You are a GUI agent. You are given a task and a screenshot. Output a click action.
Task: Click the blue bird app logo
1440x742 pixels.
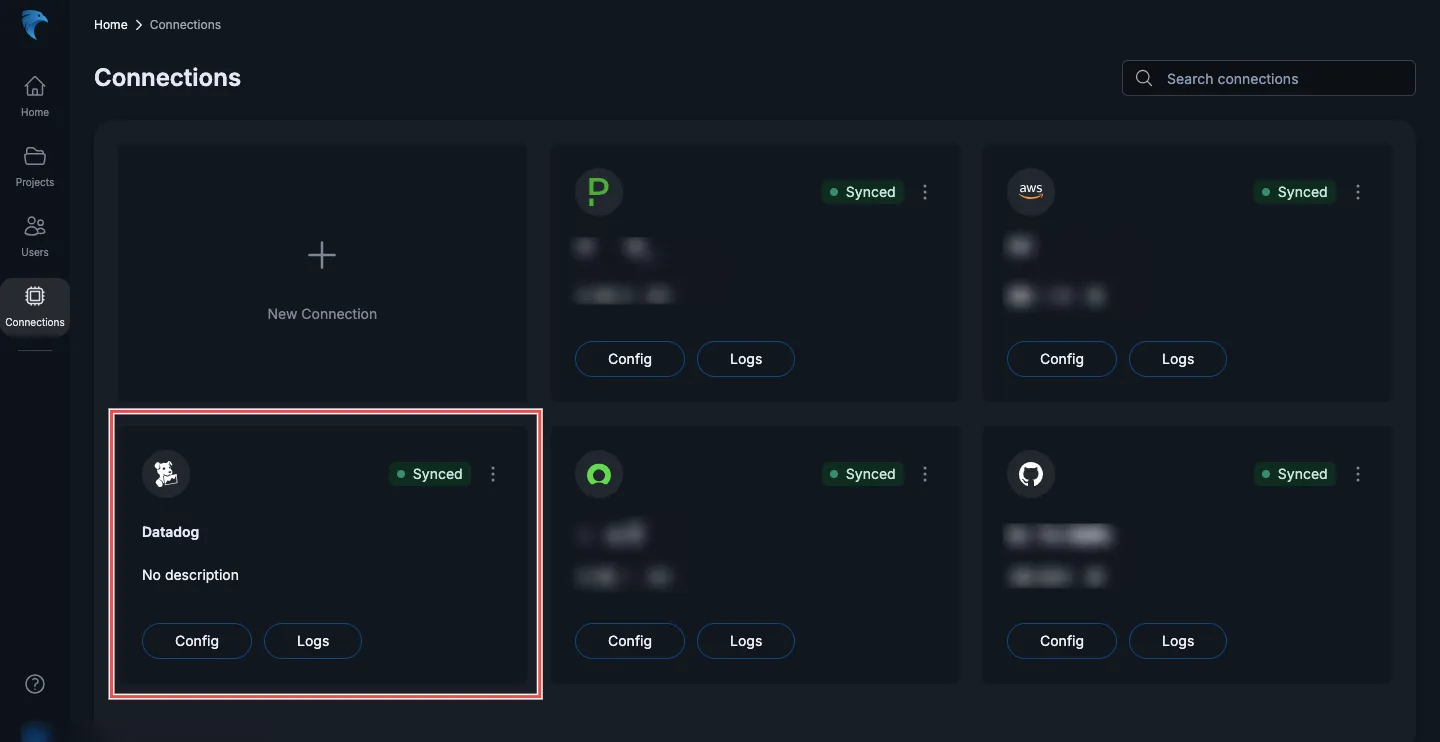click(35, 24)
